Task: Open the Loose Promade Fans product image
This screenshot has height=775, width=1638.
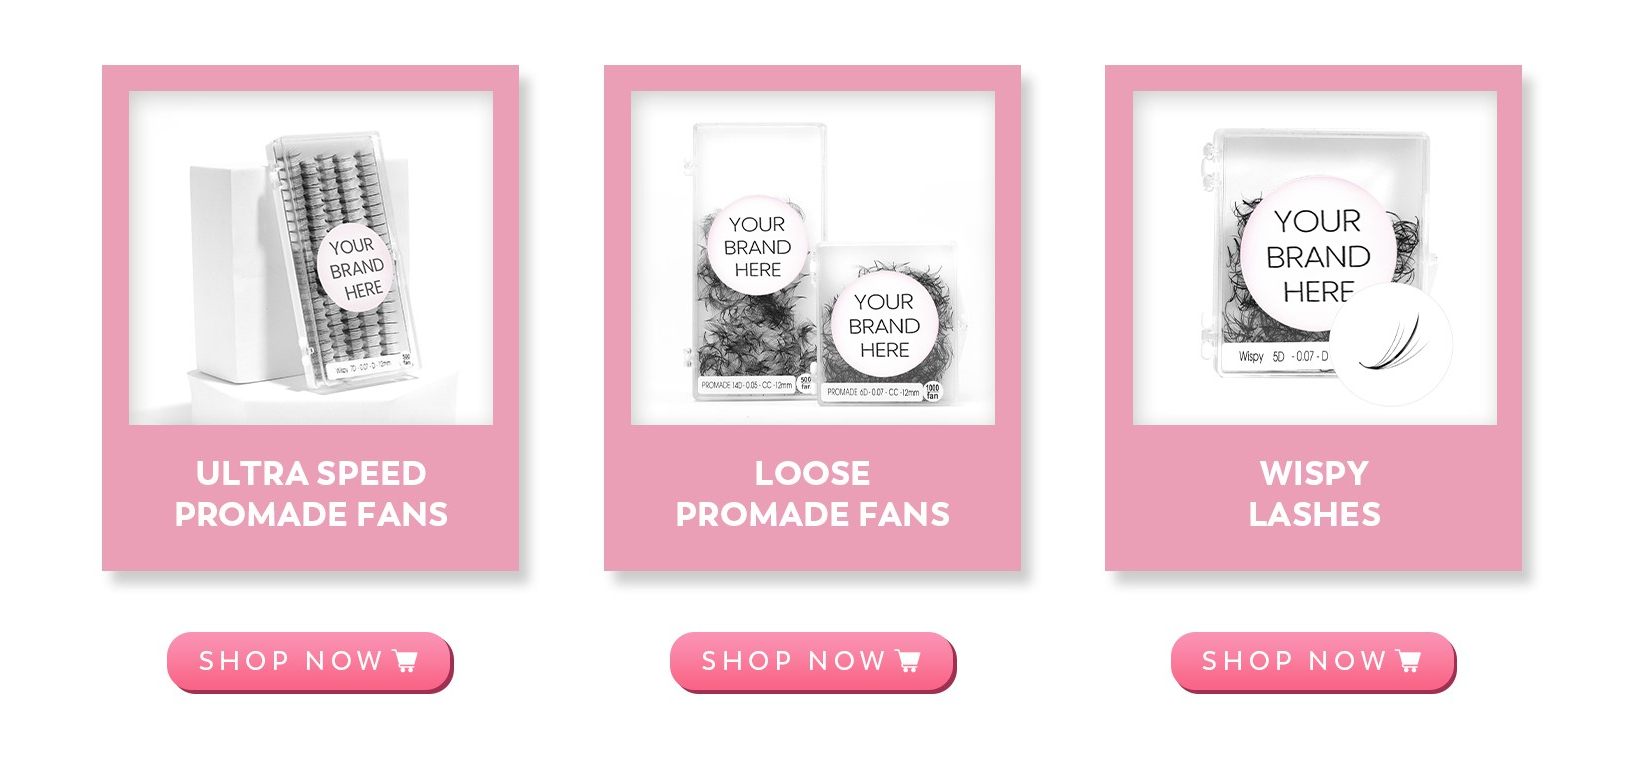Action: (813, 258)
